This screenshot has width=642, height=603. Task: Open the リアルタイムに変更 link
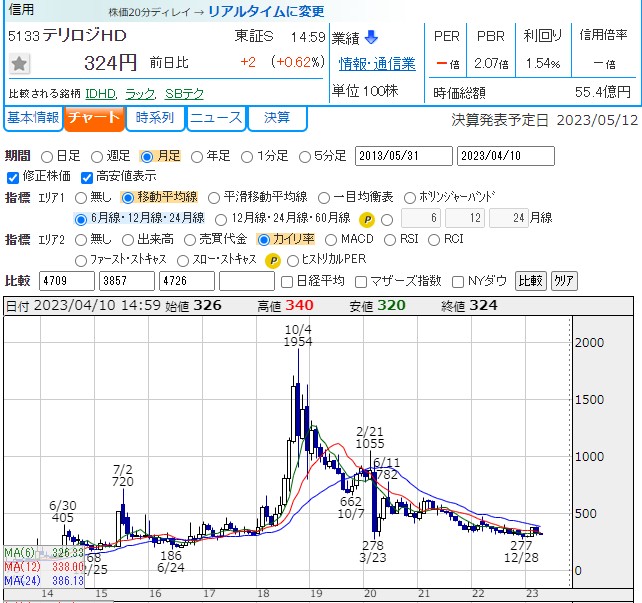267,11
